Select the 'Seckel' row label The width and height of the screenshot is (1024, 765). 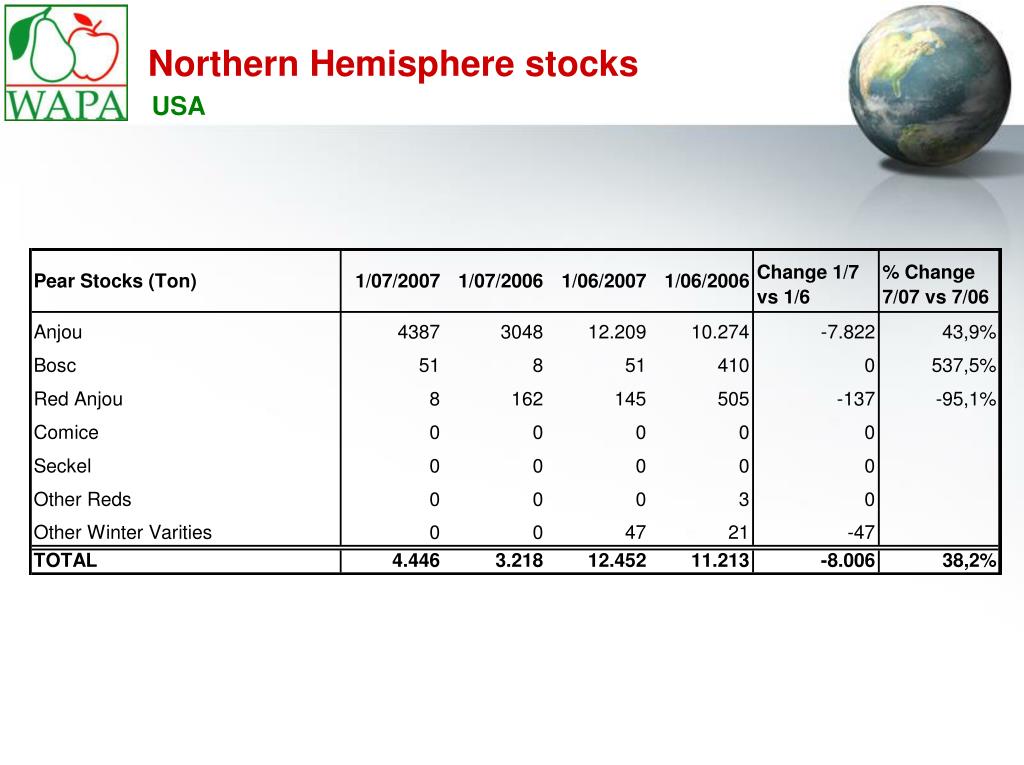[x=63, y=466]
